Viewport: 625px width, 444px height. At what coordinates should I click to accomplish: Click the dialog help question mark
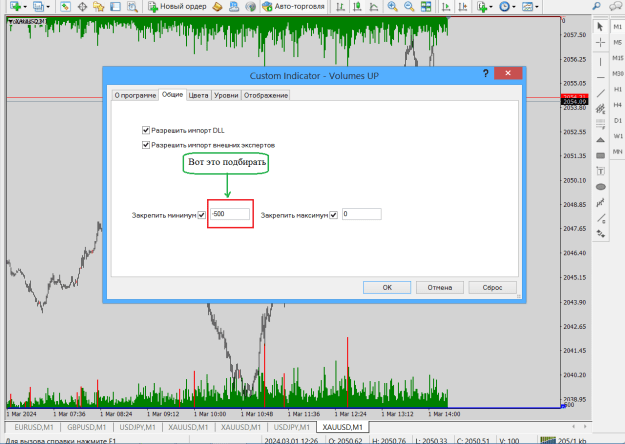tap(485, 73)
